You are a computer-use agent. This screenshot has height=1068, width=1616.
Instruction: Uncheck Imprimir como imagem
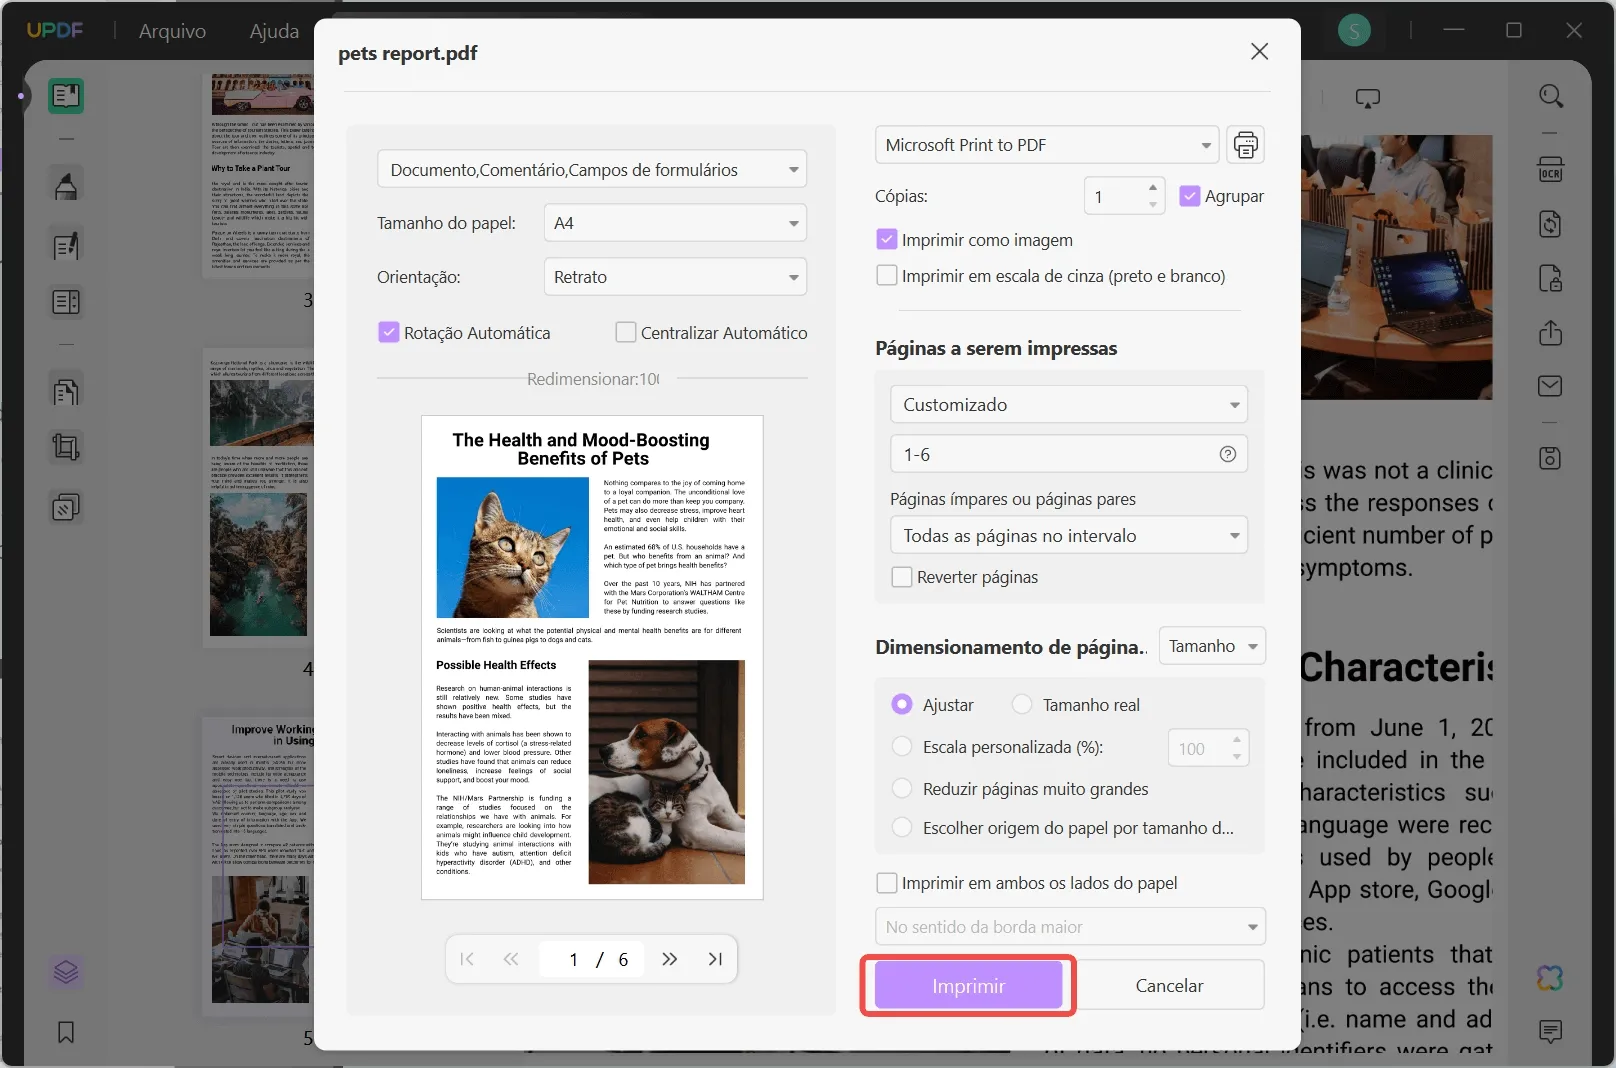[x=886, y=239]
